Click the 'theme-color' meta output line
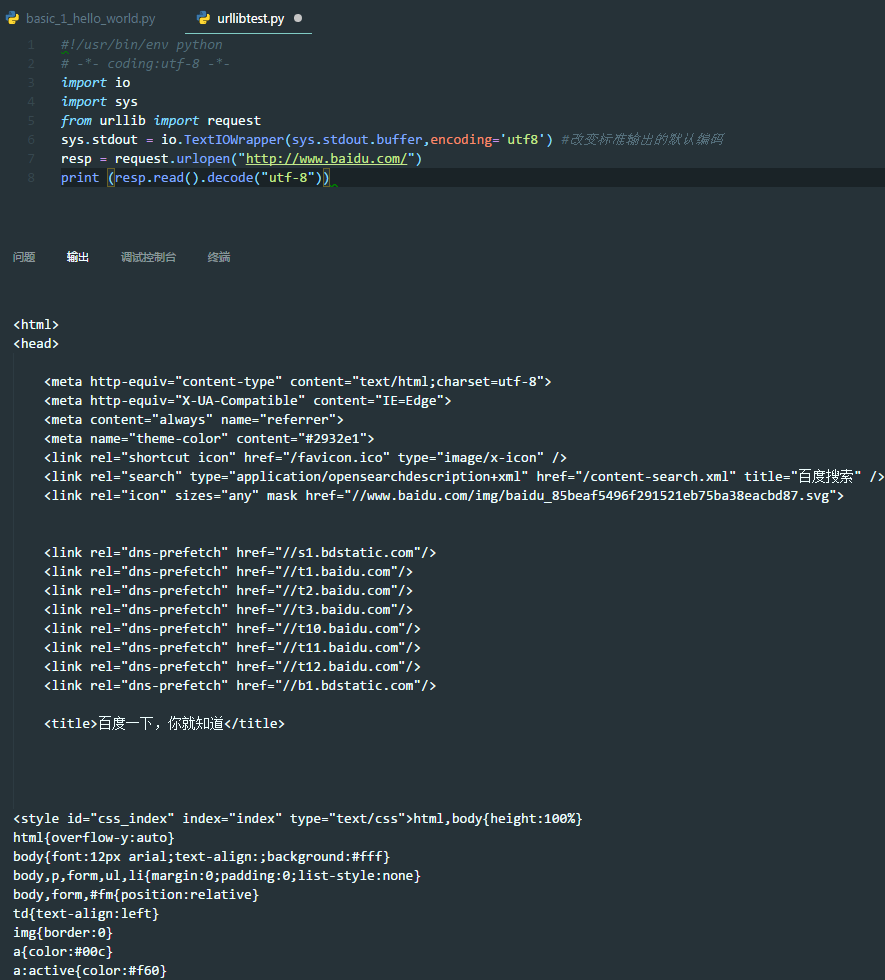The width and height of the screenshot is (885, 980). point(209,439)
